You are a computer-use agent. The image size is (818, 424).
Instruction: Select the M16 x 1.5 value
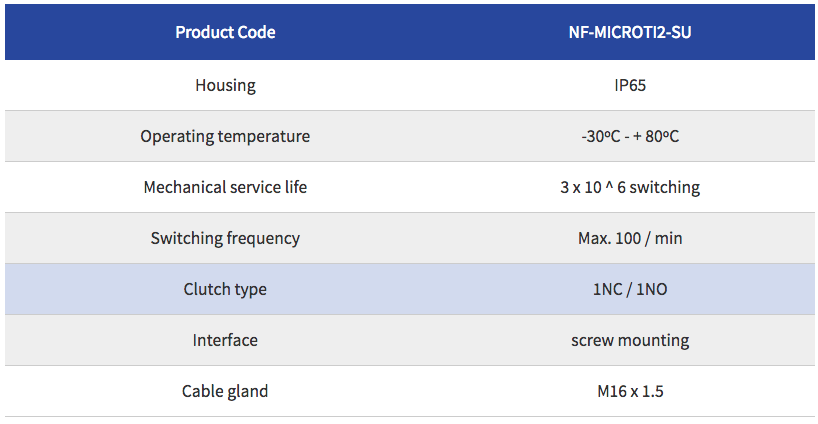click(x=630, y=391)
